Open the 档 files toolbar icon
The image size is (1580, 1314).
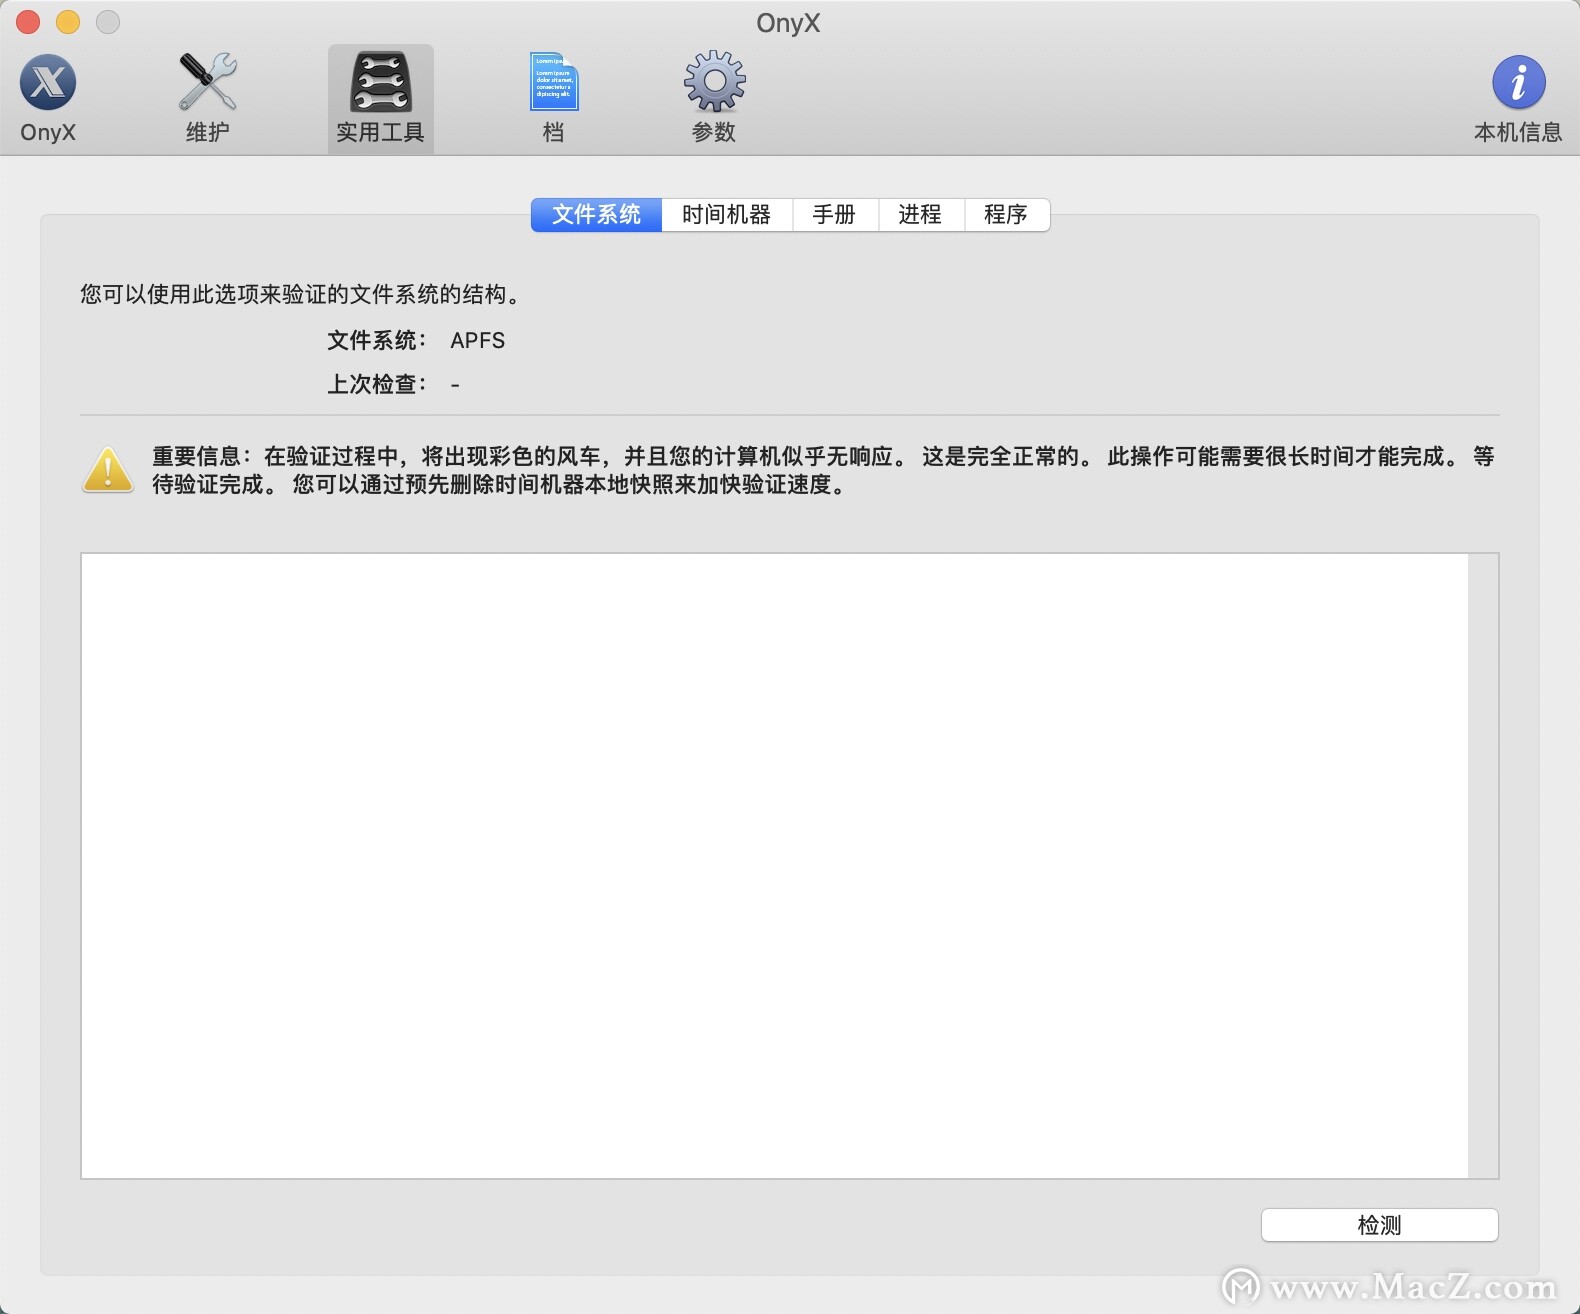(x=553, y=98)
